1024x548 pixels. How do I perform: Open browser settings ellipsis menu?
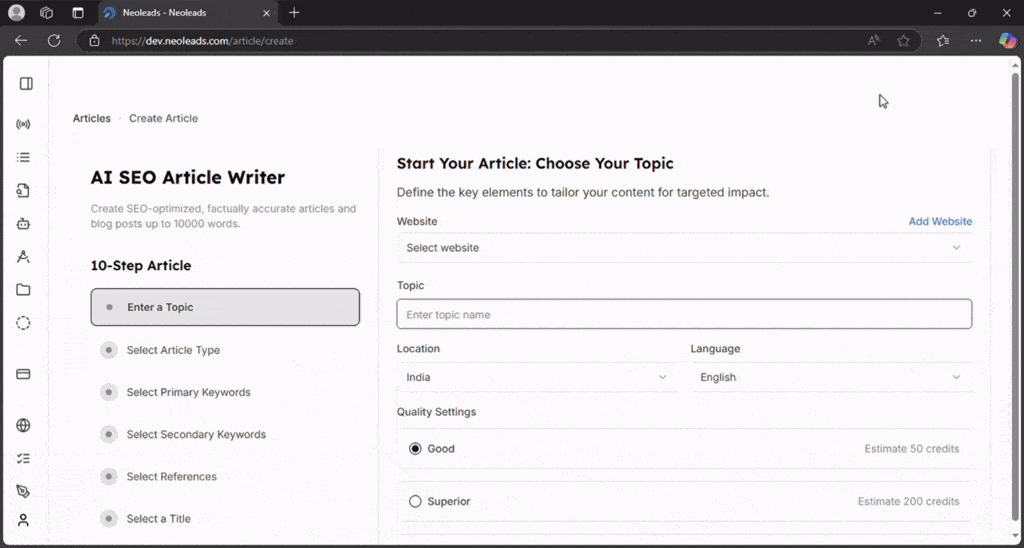click(976, 40)
